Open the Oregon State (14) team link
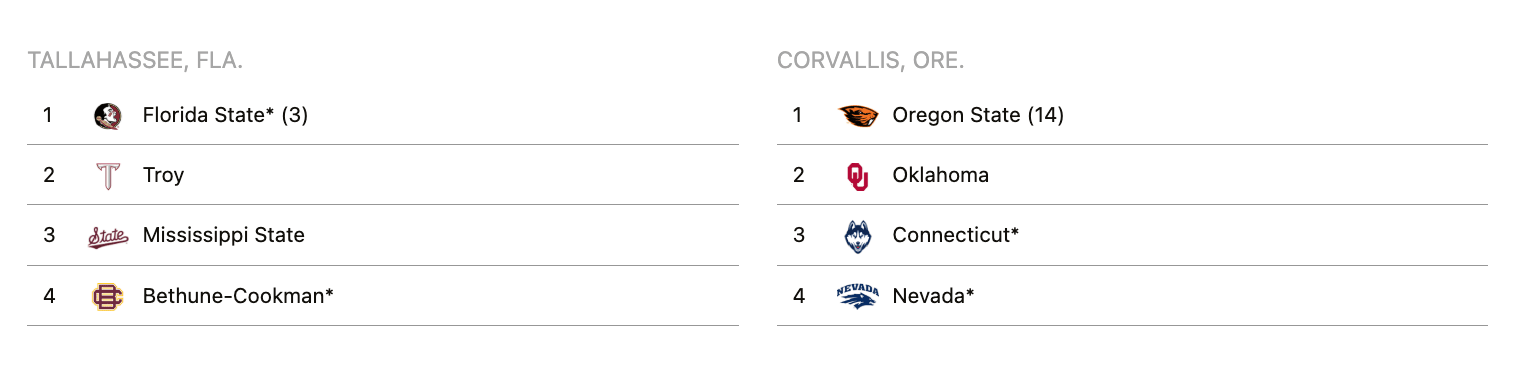 [x=978, y=115]
